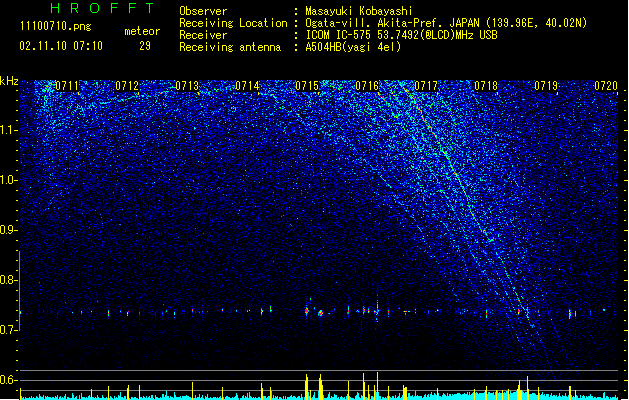Select the filename 11100710.png

(56, 26)
